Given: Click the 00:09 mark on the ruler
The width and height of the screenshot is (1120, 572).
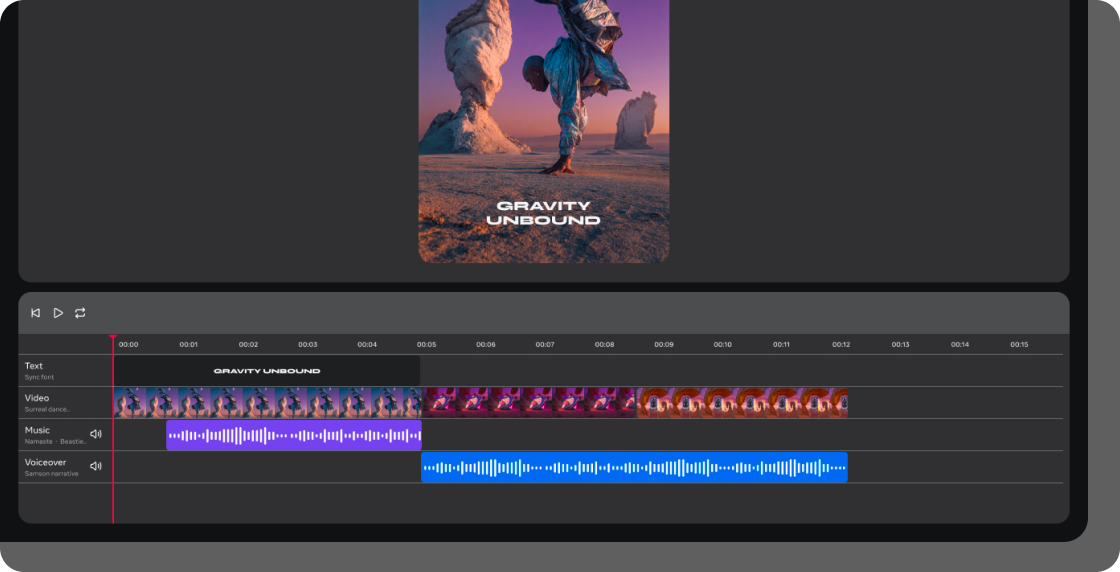Looking at the screenshot, I should 664,344.
